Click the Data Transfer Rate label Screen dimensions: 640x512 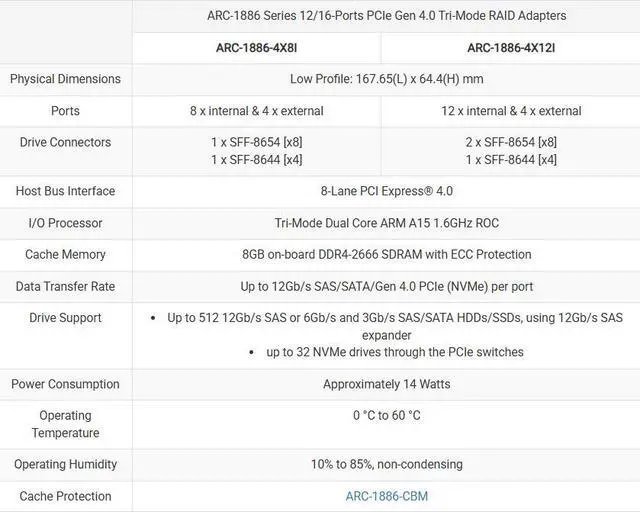pyautogui.click(x=65, y=287)
